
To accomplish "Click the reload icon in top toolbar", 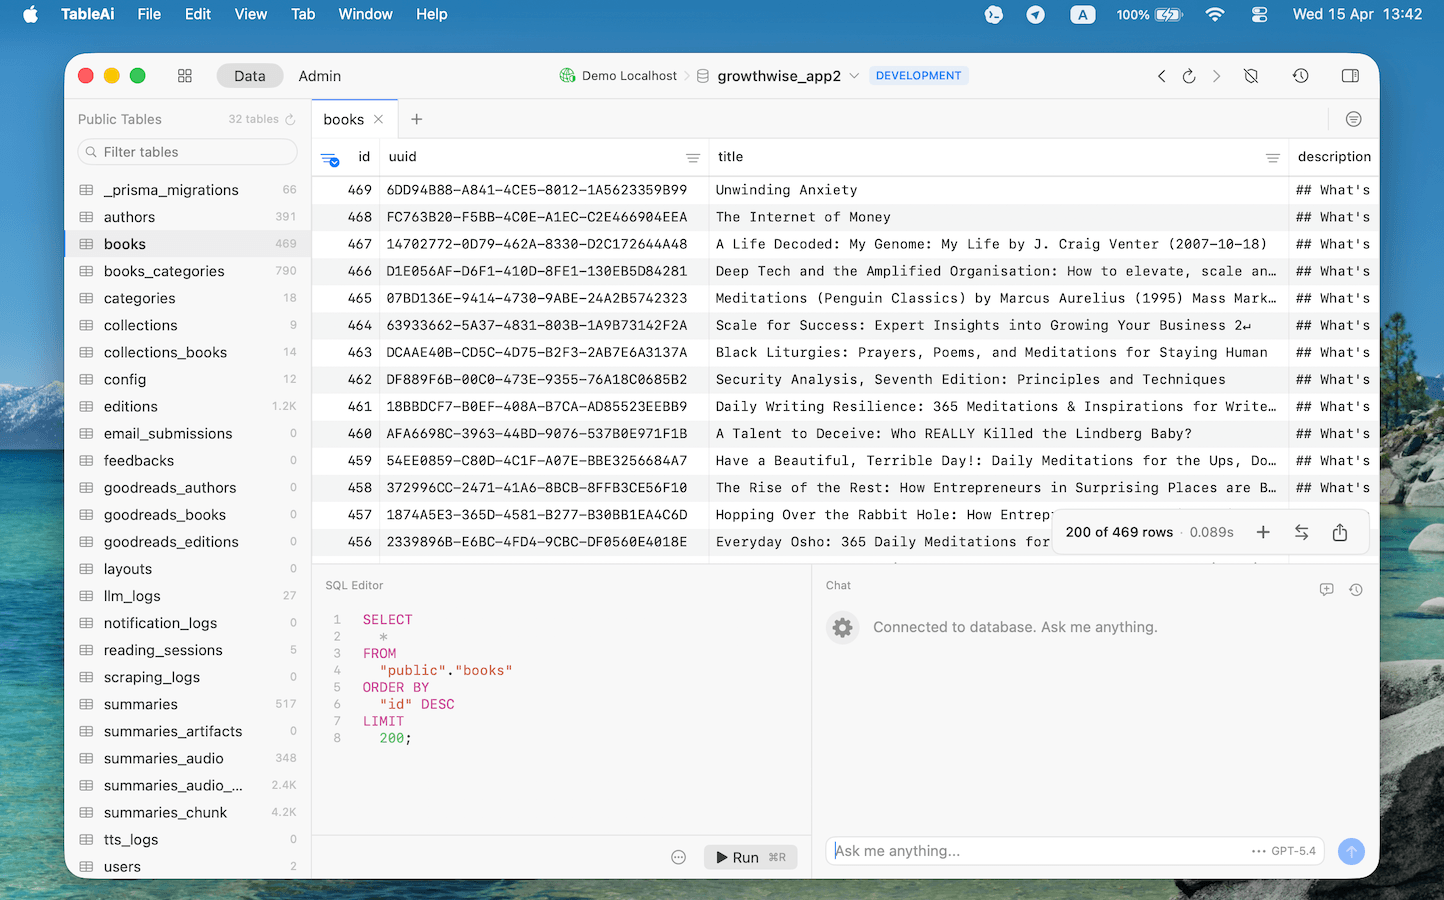I will (x=1189, y=76).
